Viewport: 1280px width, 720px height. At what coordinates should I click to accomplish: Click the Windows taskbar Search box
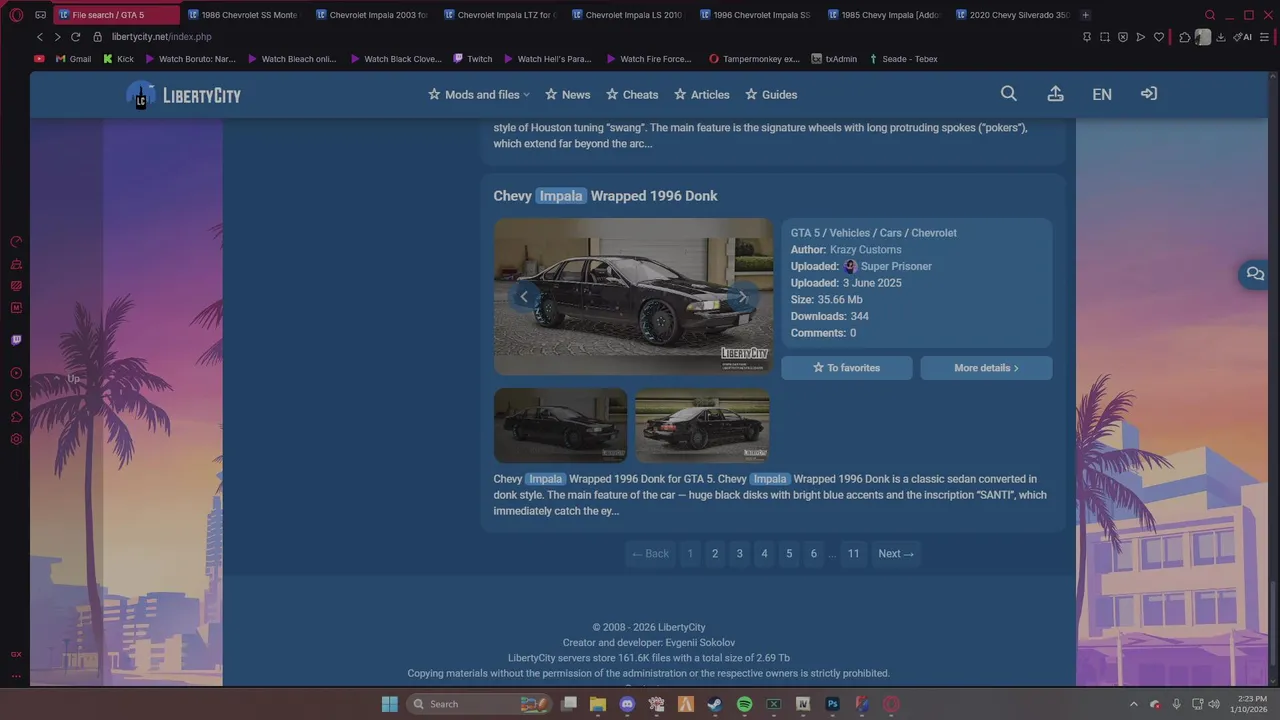coord(478,704)
